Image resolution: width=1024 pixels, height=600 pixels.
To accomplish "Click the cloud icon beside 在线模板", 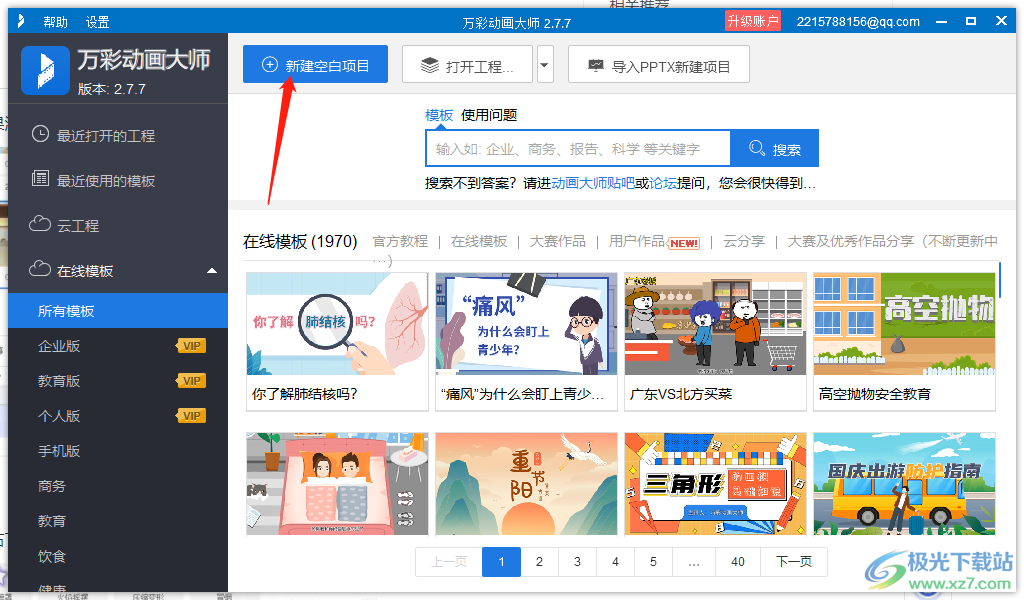I will coord(40,268).
